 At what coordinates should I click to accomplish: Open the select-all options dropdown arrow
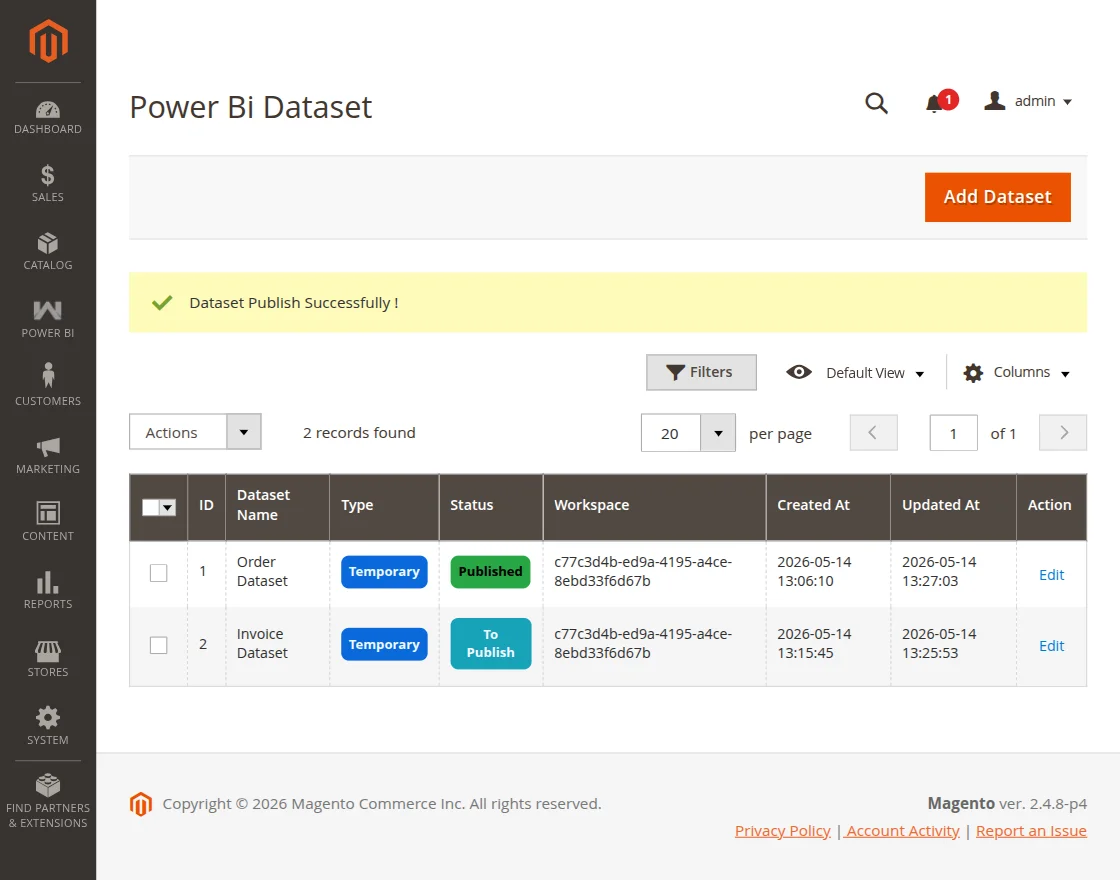(168, 507)
